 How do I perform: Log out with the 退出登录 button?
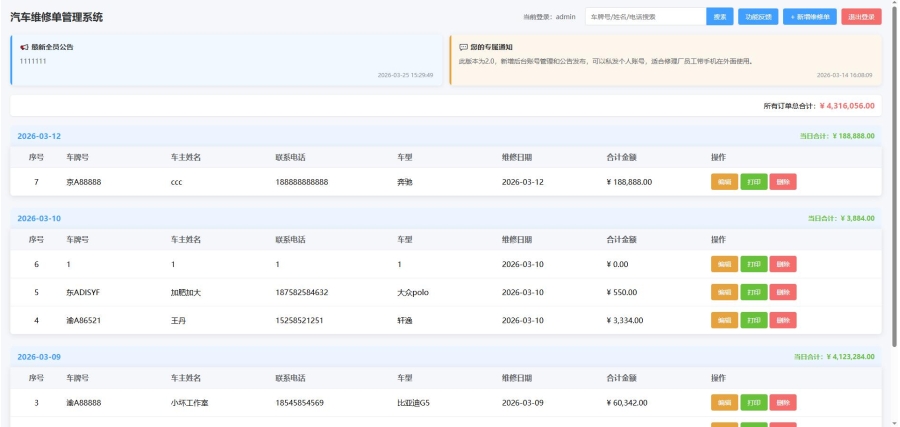[861, 17]
